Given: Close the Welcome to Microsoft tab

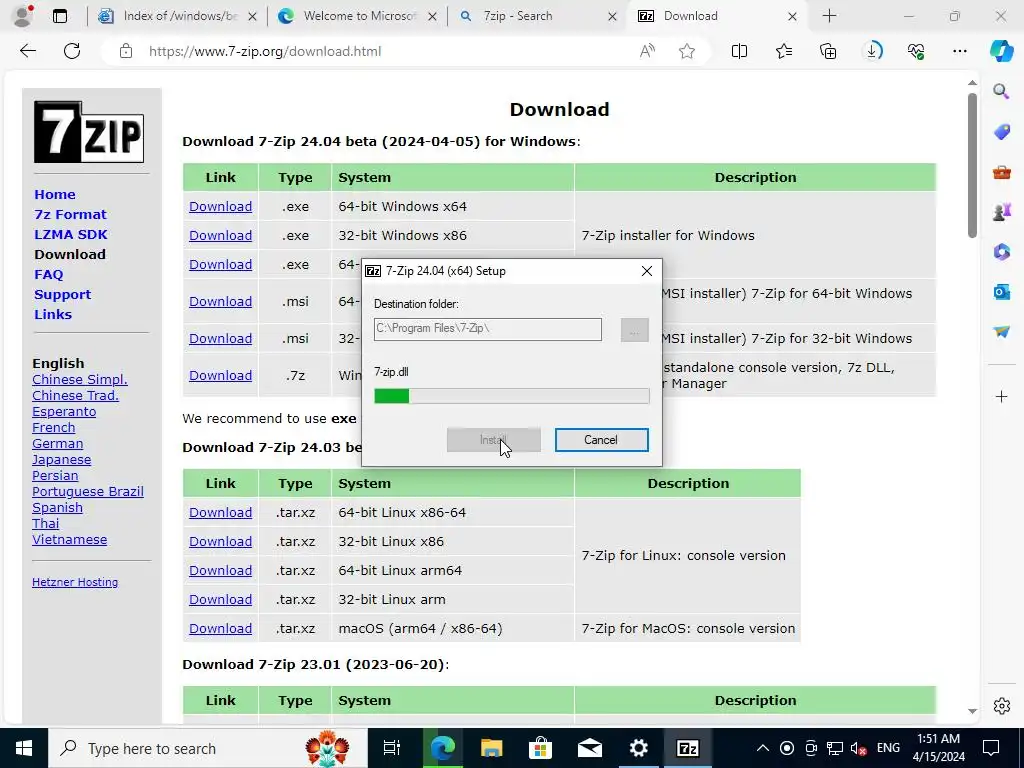Looking at the screenshot, I should (432, 16).
